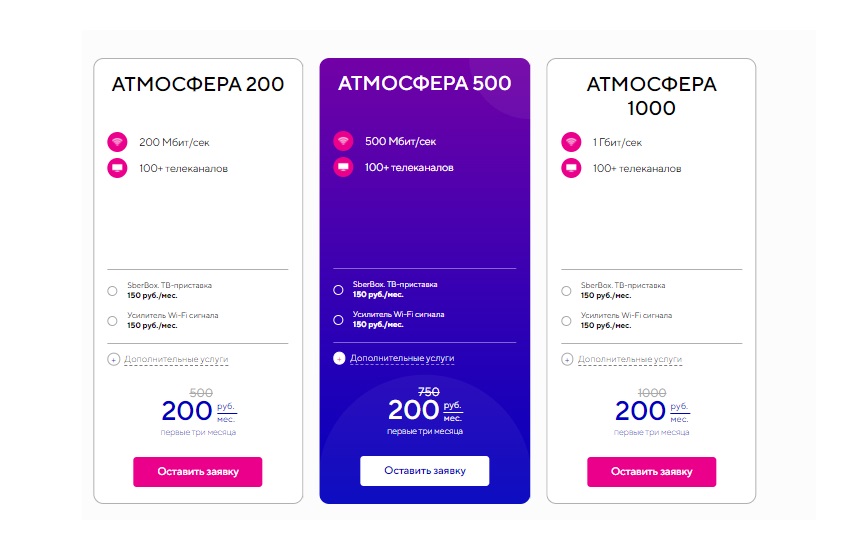Select SberBox ТВ-приставка in Атмосфера 200
This screenshot has height=558, width=860.
point(112,291)
